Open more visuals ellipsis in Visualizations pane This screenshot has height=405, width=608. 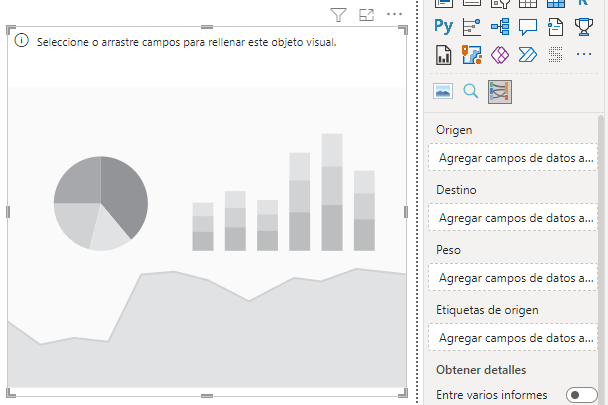(585, 55)
